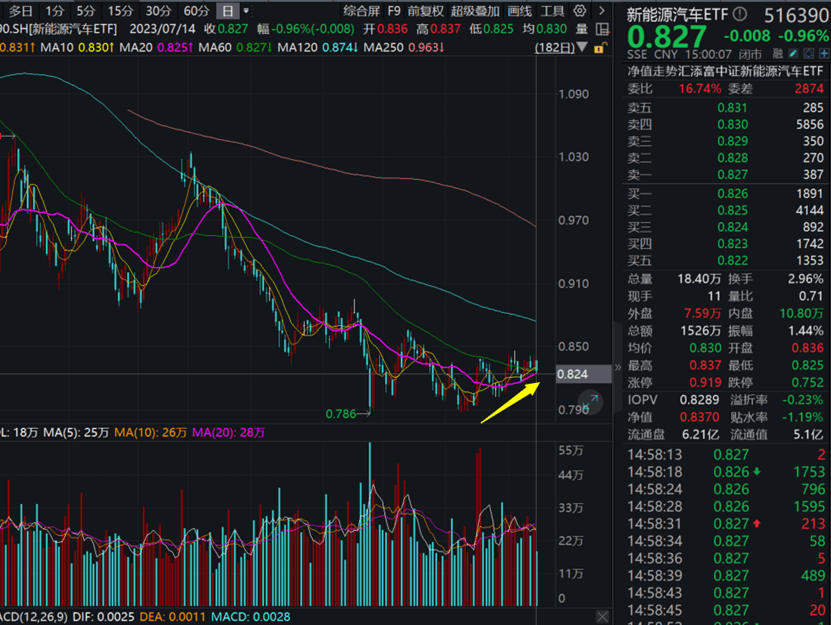
Task: Select the 多日 multi-day tab
Action: 21,11
